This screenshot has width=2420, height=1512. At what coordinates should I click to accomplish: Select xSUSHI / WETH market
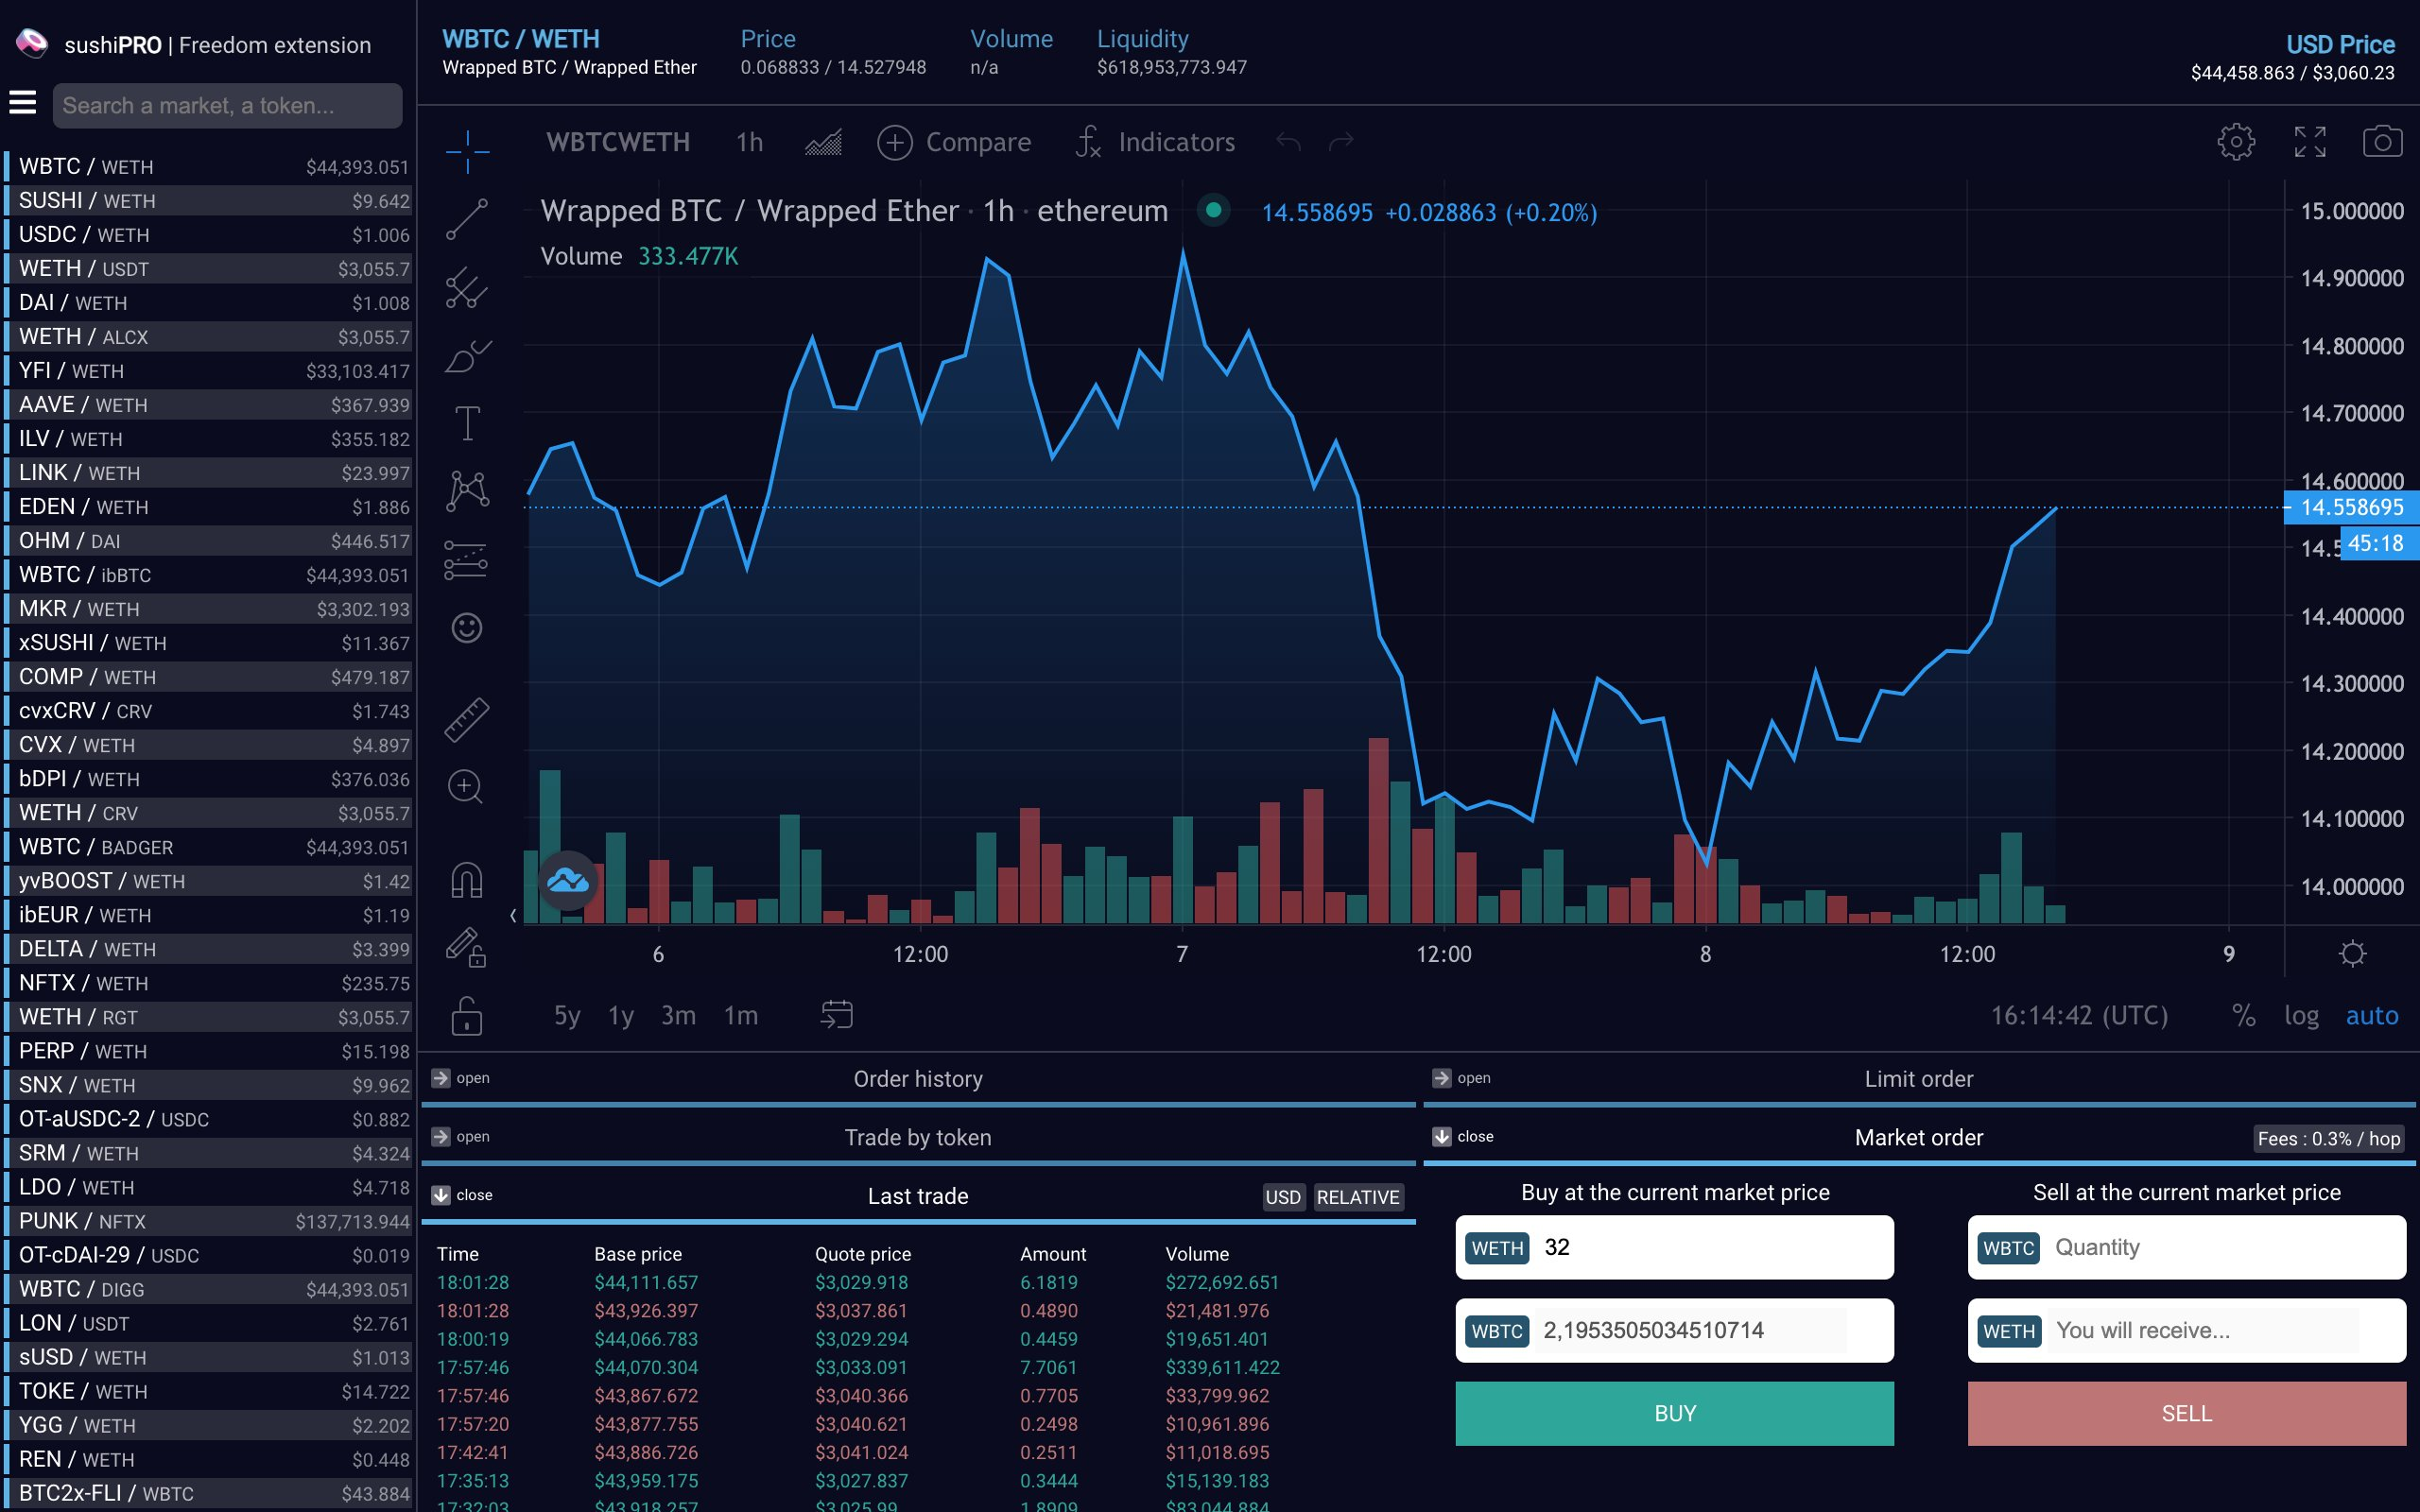click(x=210, y=642)
